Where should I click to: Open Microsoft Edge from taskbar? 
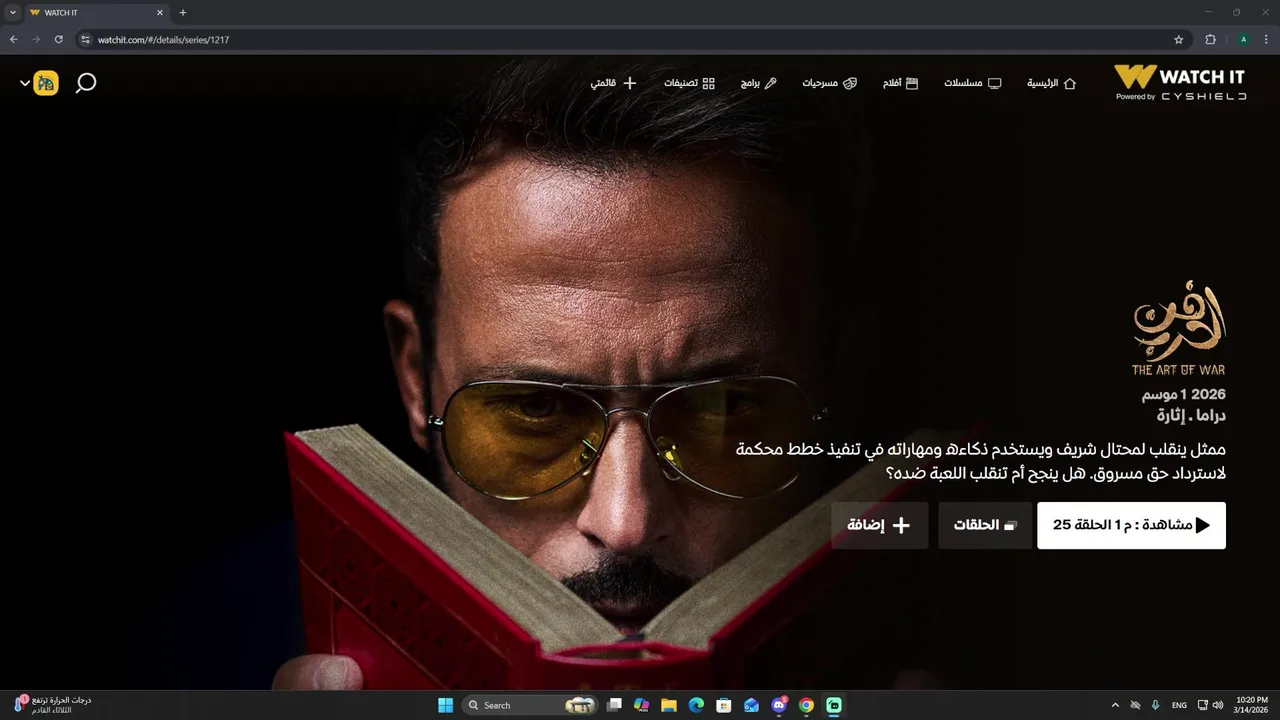coord(696,705)
